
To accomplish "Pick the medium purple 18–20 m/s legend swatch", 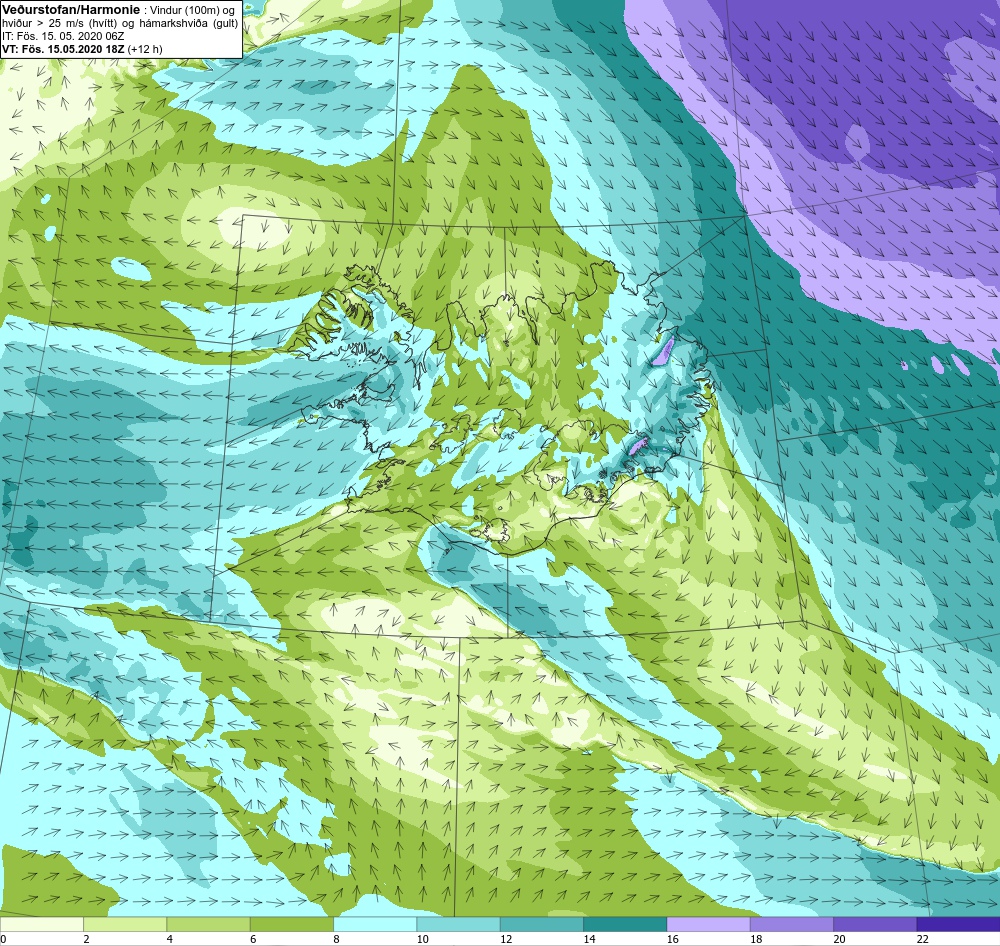I will 791,924.
